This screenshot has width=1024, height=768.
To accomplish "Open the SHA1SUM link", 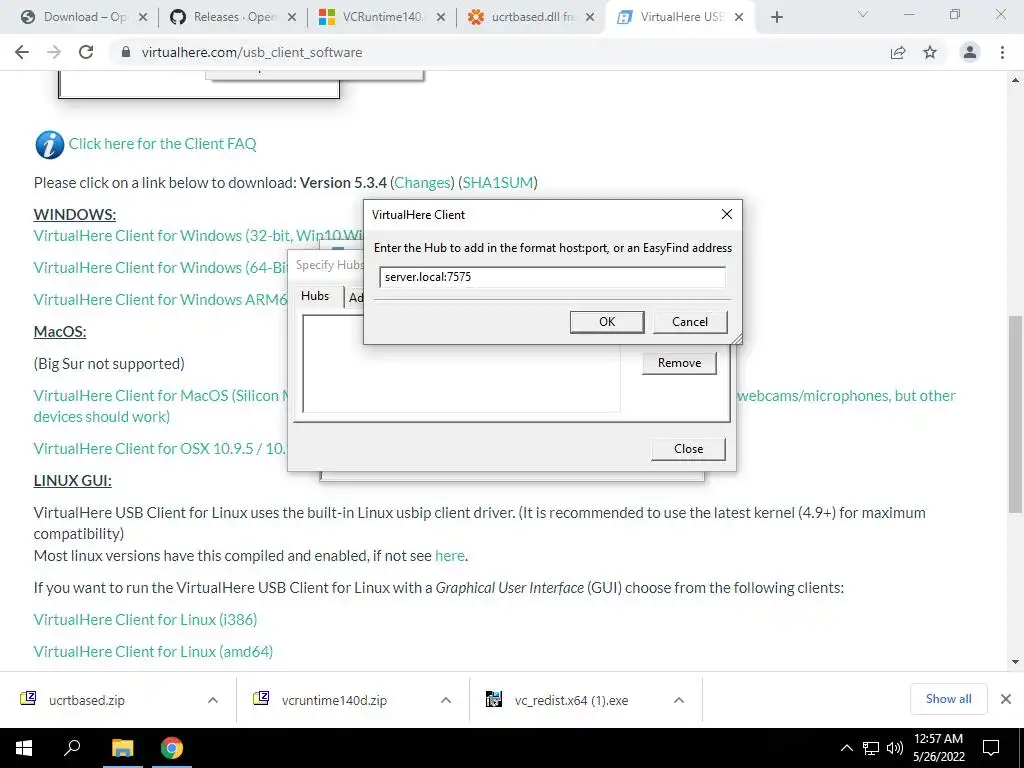I will point(498,183).
